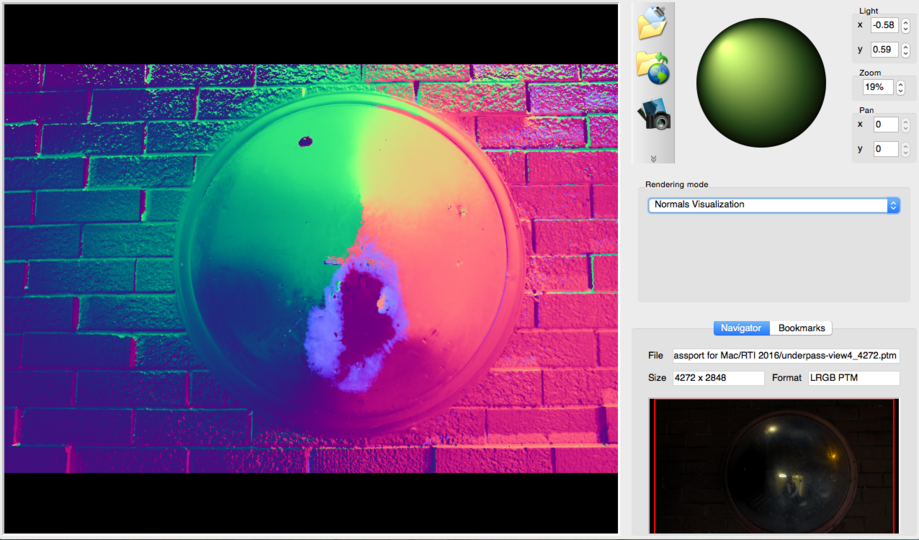Click the normals visualization image viewer
The width and height of the screenshot is (919, 540).
tap(311, 269)
